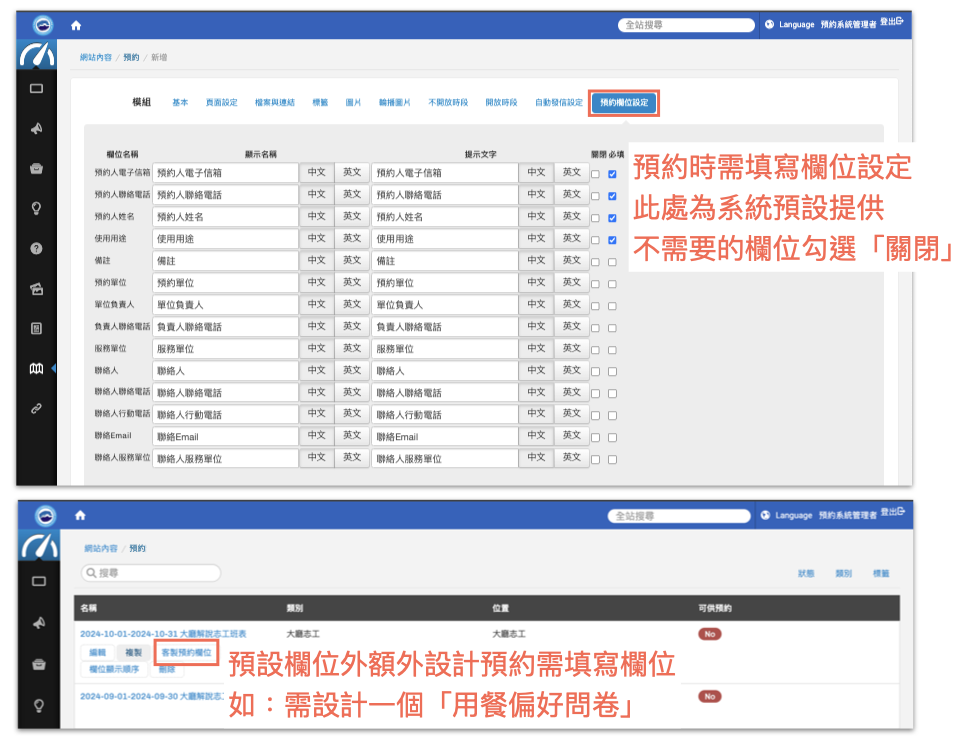
Task: Click the speedometer logo beside the 新增 breadcrumb
Action: (37, 55)
